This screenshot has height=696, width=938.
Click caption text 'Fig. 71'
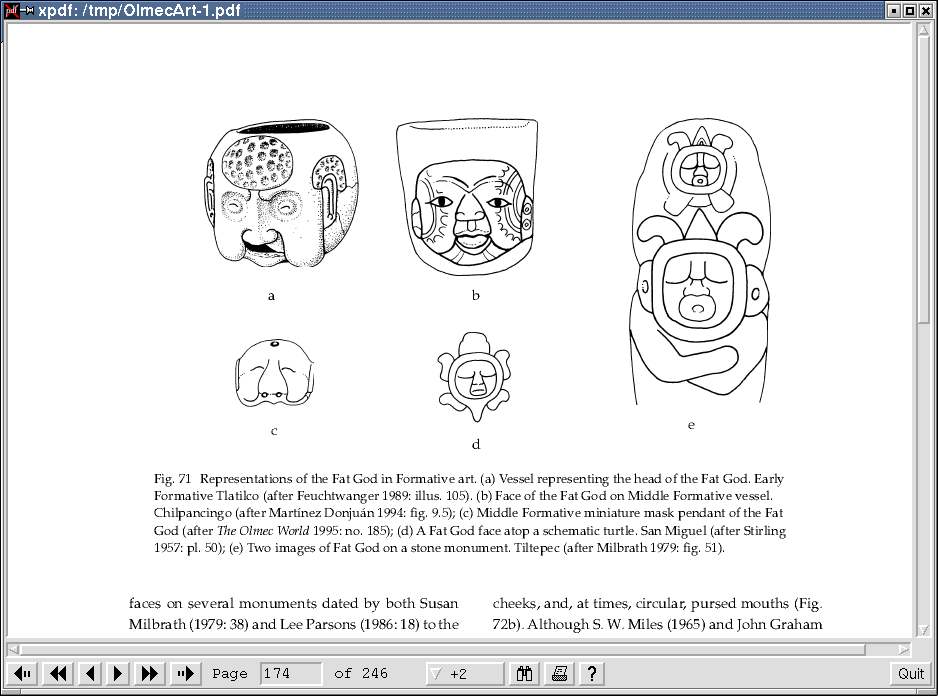coord(172,479)
